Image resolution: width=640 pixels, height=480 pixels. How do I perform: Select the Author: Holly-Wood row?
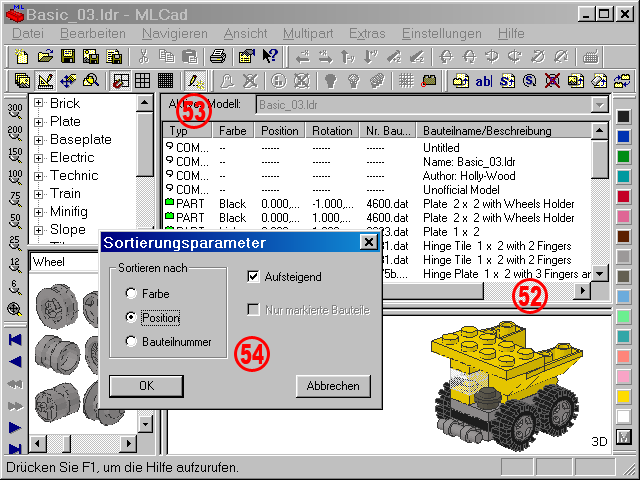[x=378, y=176]
